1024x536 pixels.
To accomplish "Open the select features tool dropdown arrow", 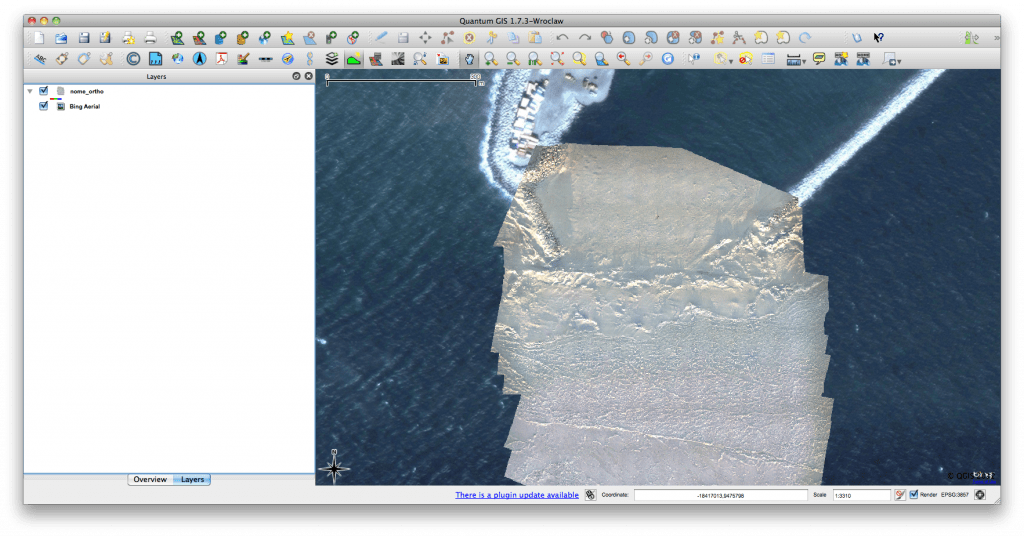I will (x=731, y=61).
